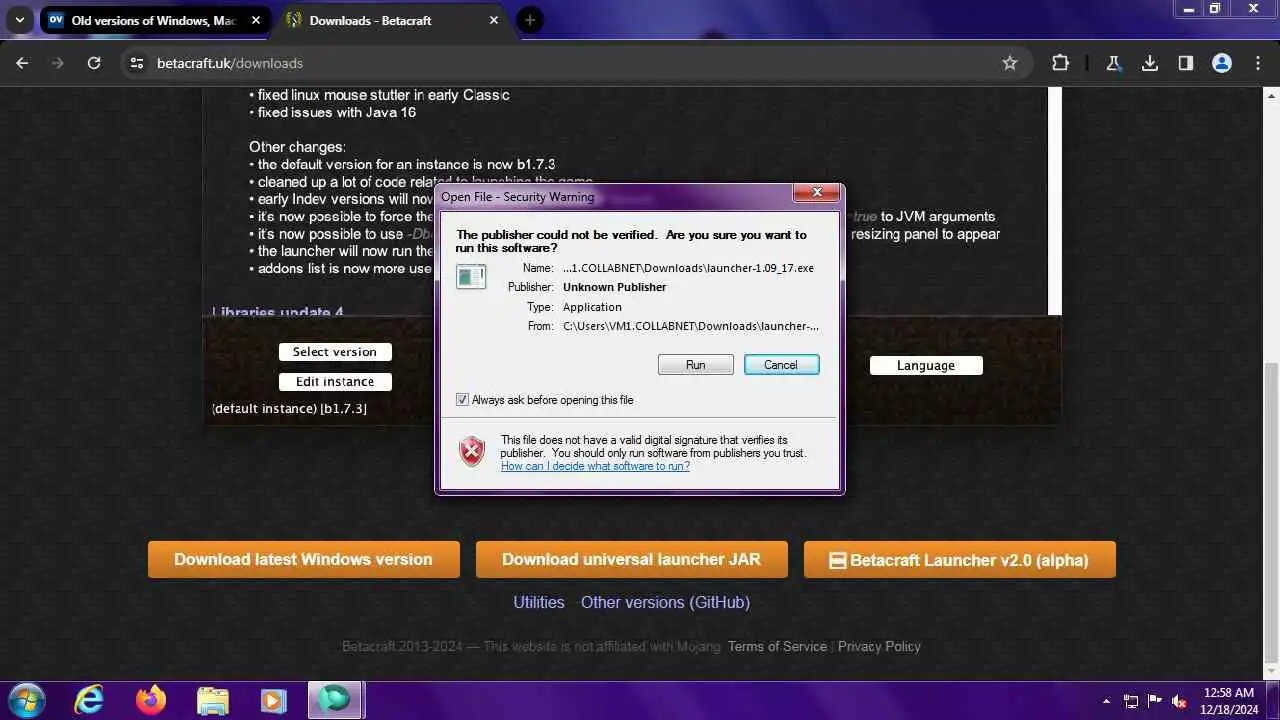1280x720 pixels.
Task: Open the browser extensions puzzle icon
Action: (x=1060, y=63)
